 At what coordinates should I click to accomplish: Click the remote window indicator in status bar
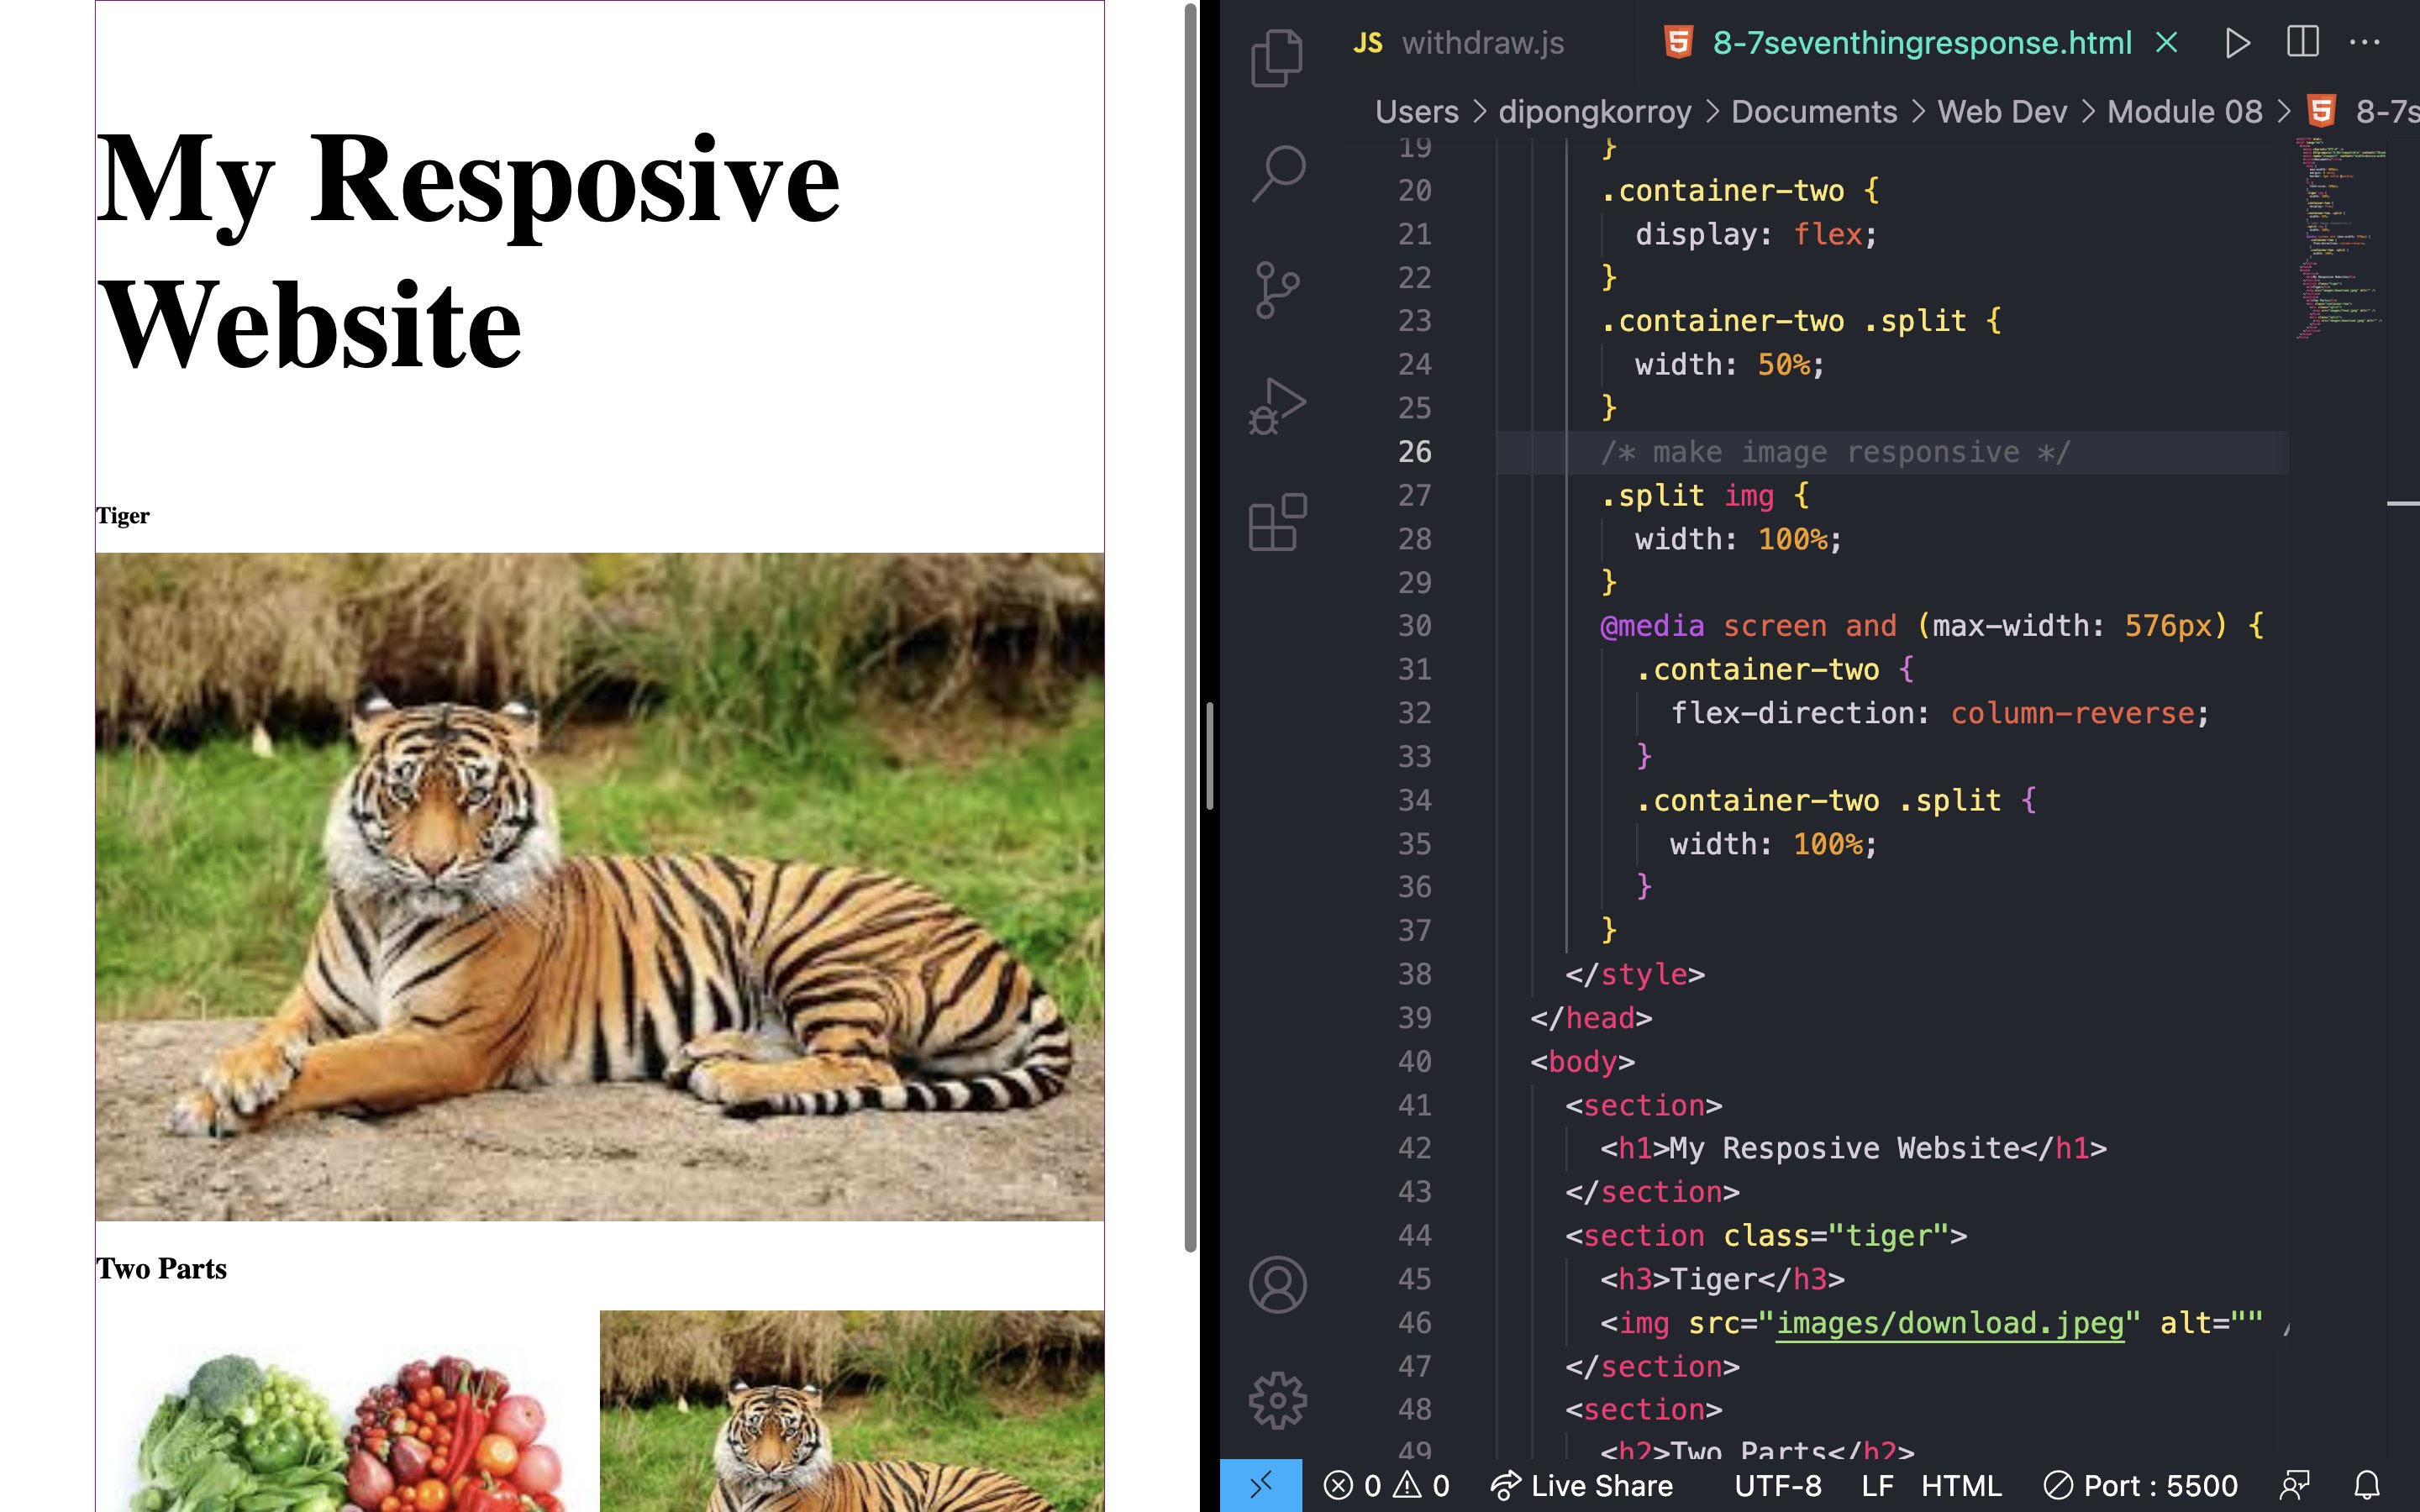(x=1260, y=1485)
